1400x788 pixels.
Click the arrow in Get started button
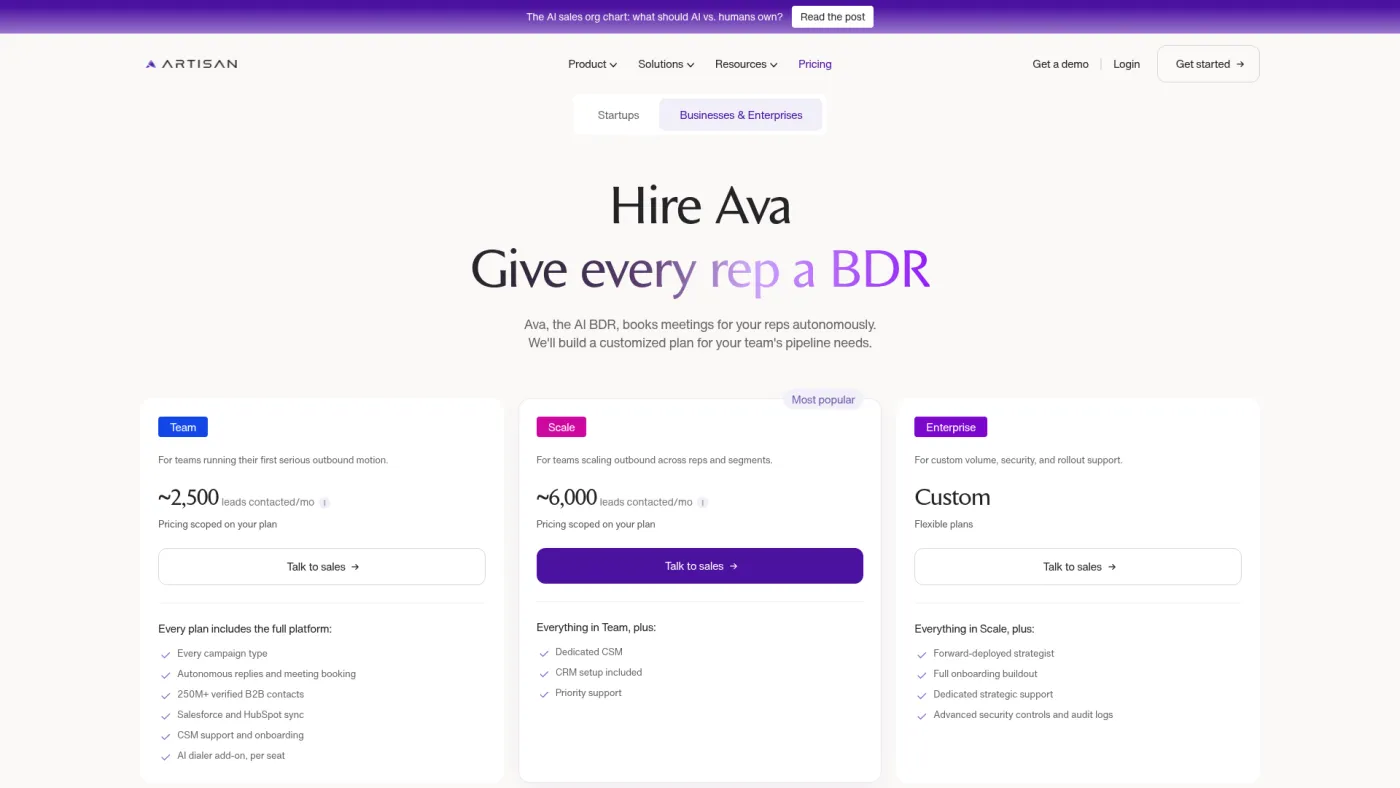tap(1240, 64)
